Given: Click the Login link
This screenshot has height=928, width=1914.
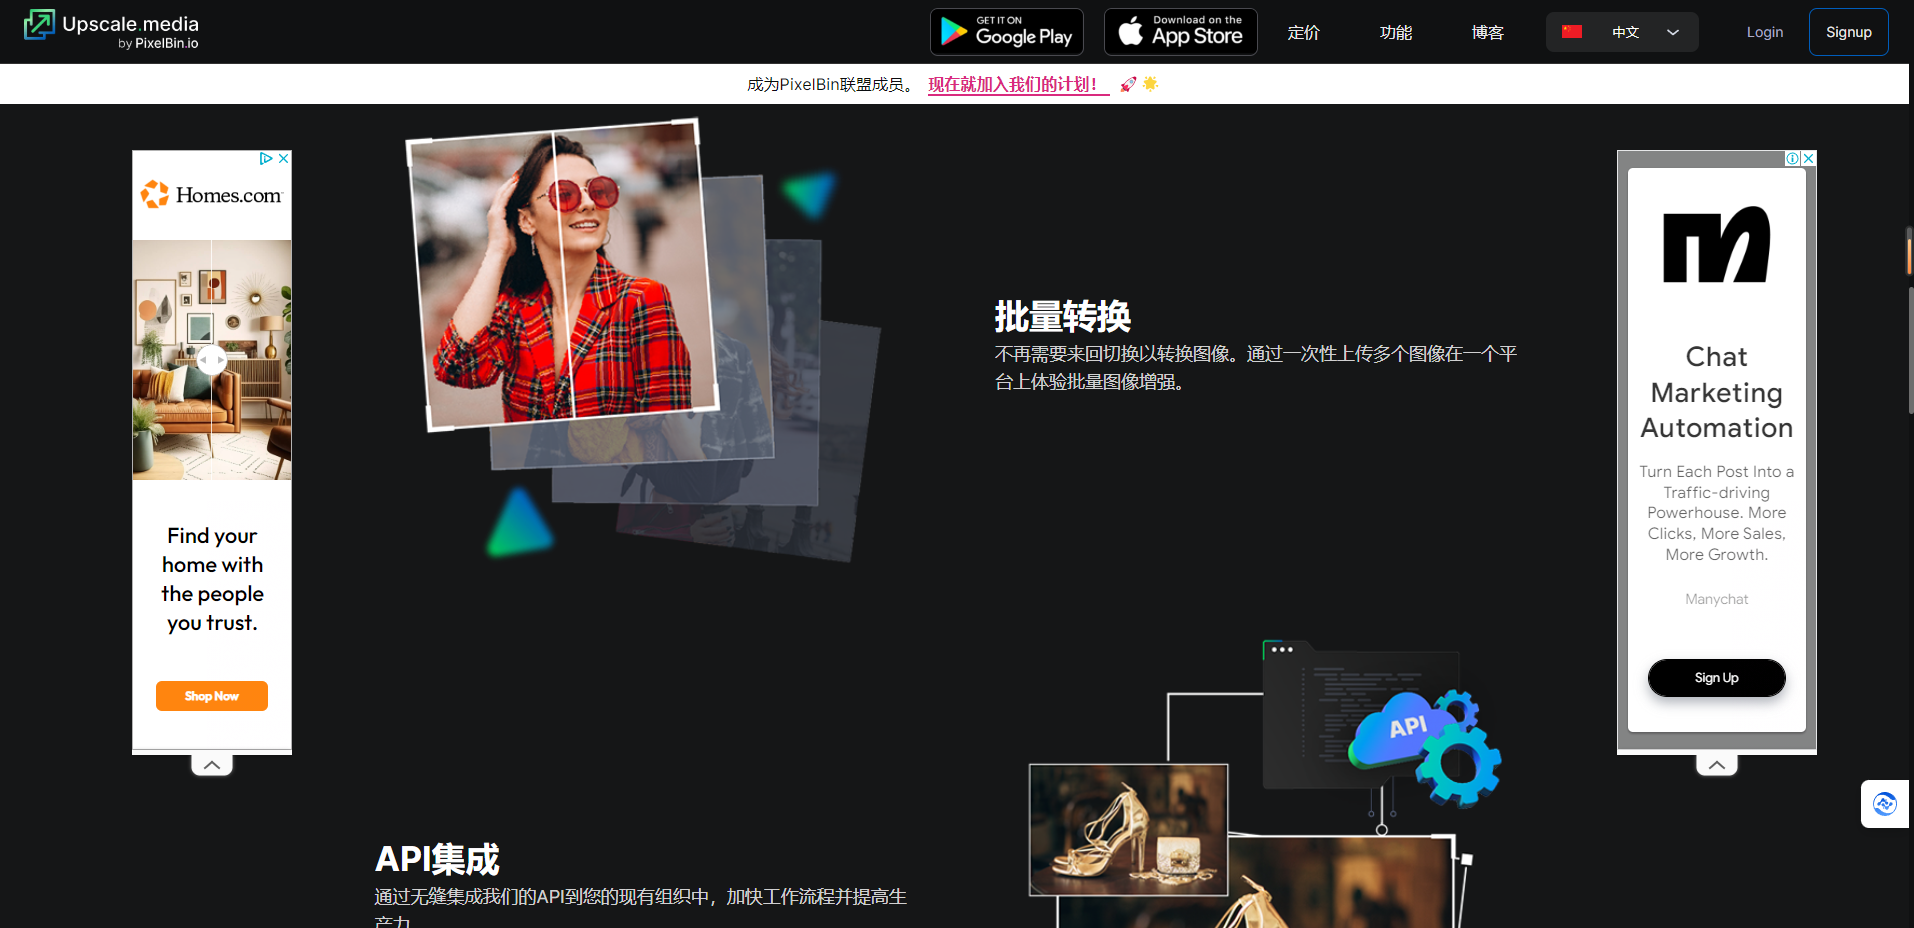Looking at the screenshot, I should 1763,31.
